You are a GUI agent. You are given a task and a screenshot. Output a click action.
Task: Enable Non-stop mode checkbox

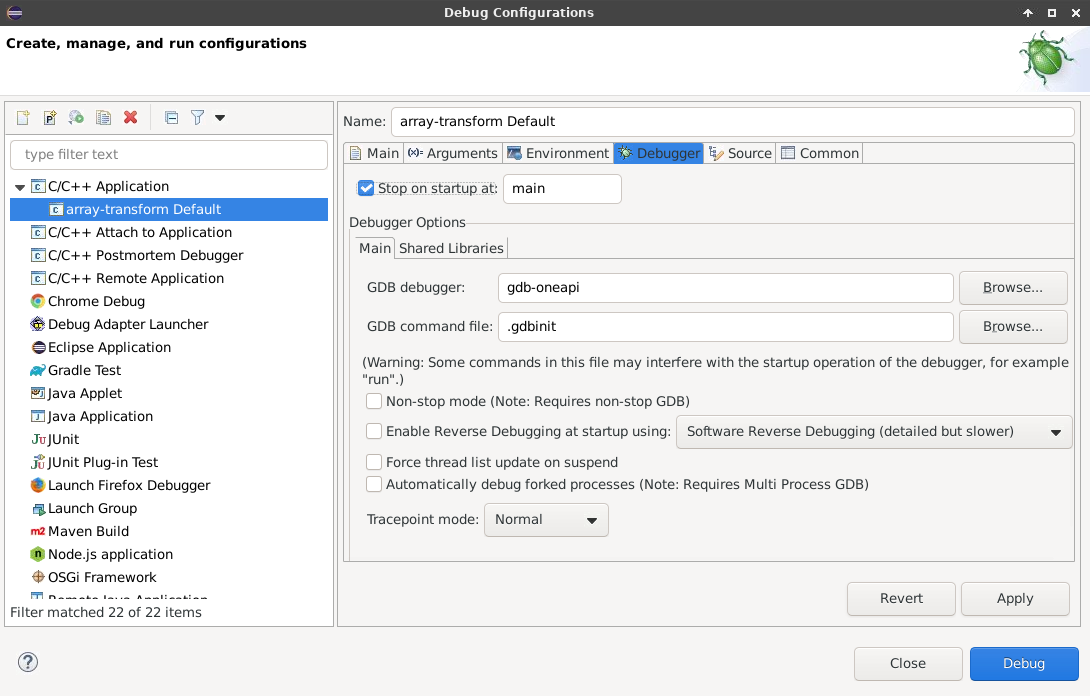(x=374, y=401)
